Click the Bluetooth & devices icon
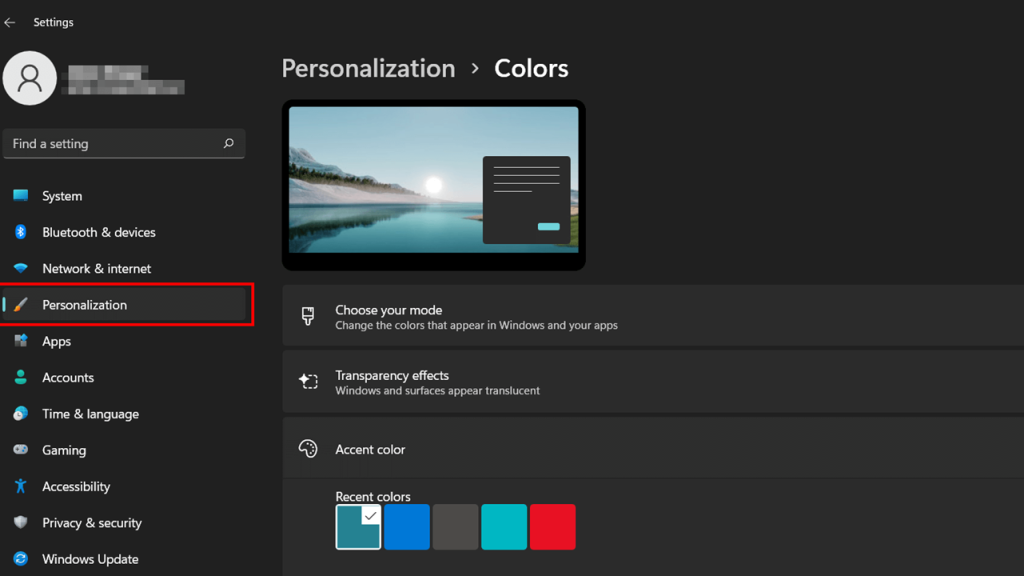This screenshot has width=1024, height=576. click(20, 232)
